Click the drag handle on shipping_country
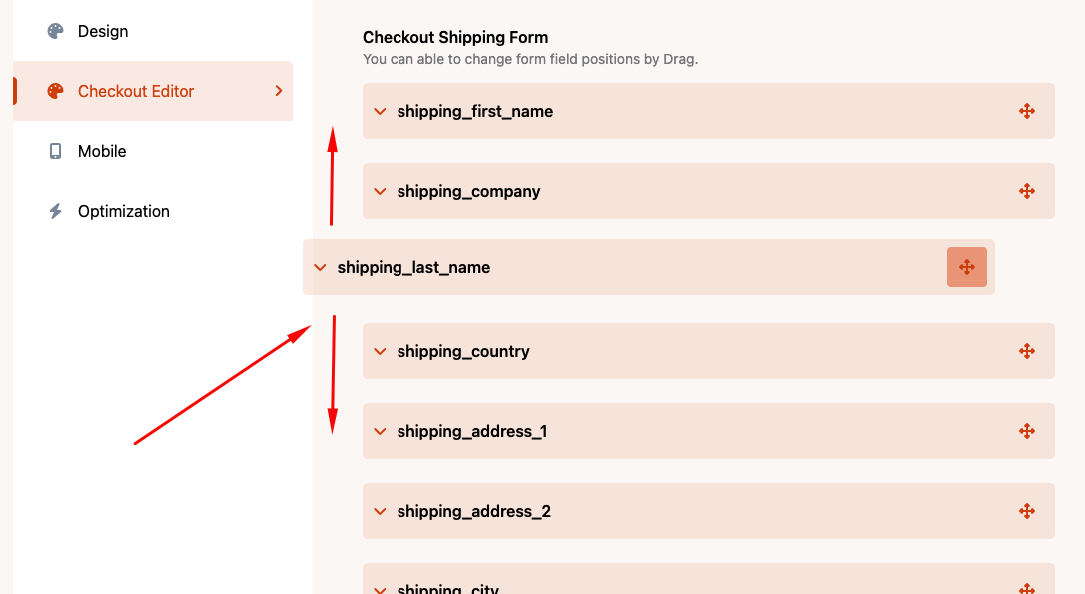The width and height of the screenshot is (1085, 594). point(1027,351)
